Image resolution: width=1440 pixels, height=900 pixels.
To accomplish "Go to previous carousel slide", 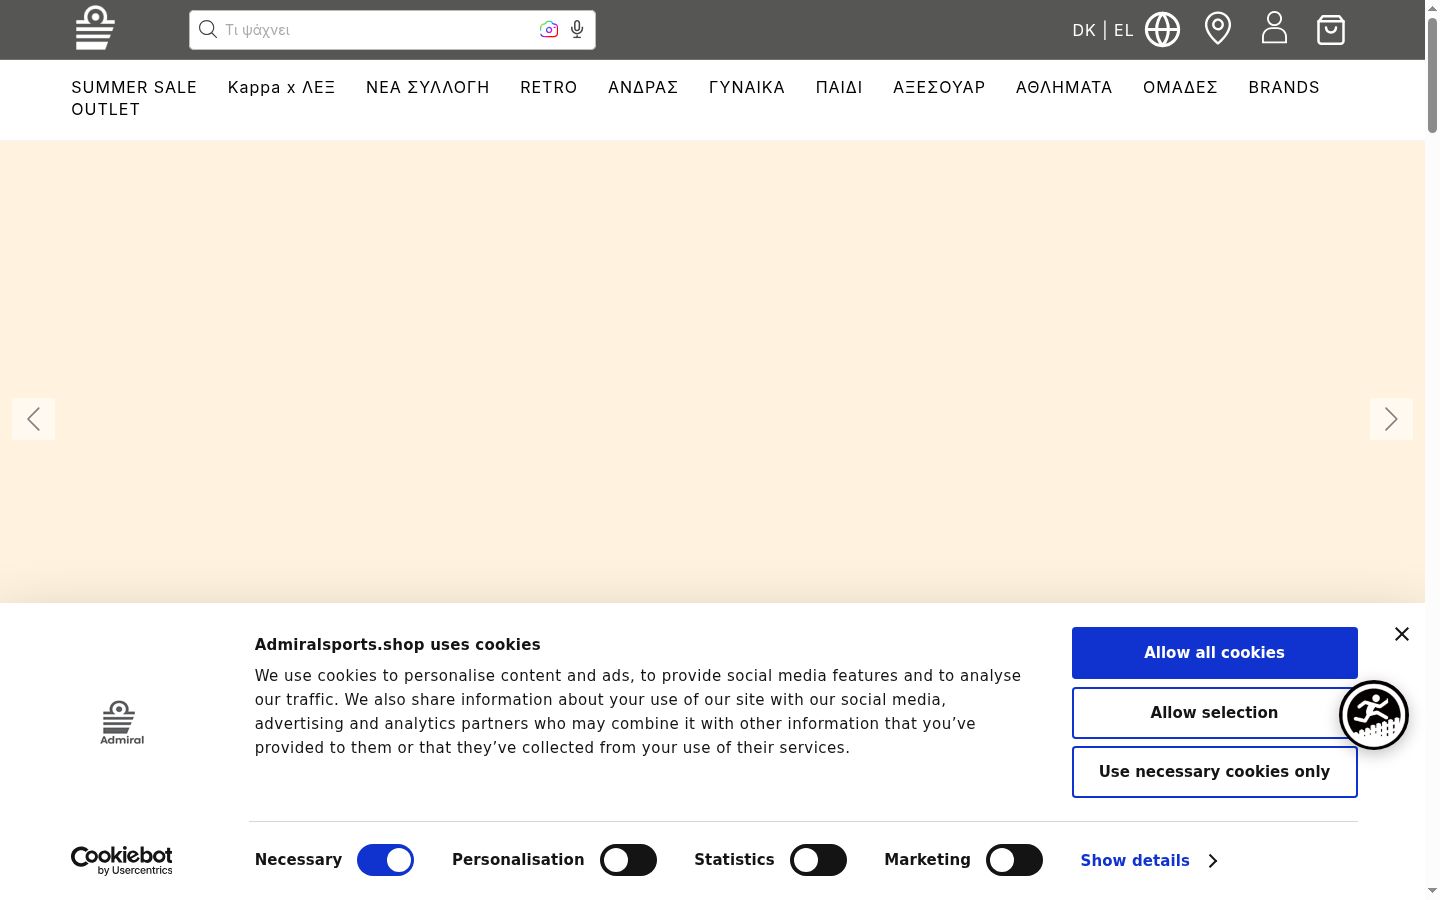I will [x=33, y=419].
